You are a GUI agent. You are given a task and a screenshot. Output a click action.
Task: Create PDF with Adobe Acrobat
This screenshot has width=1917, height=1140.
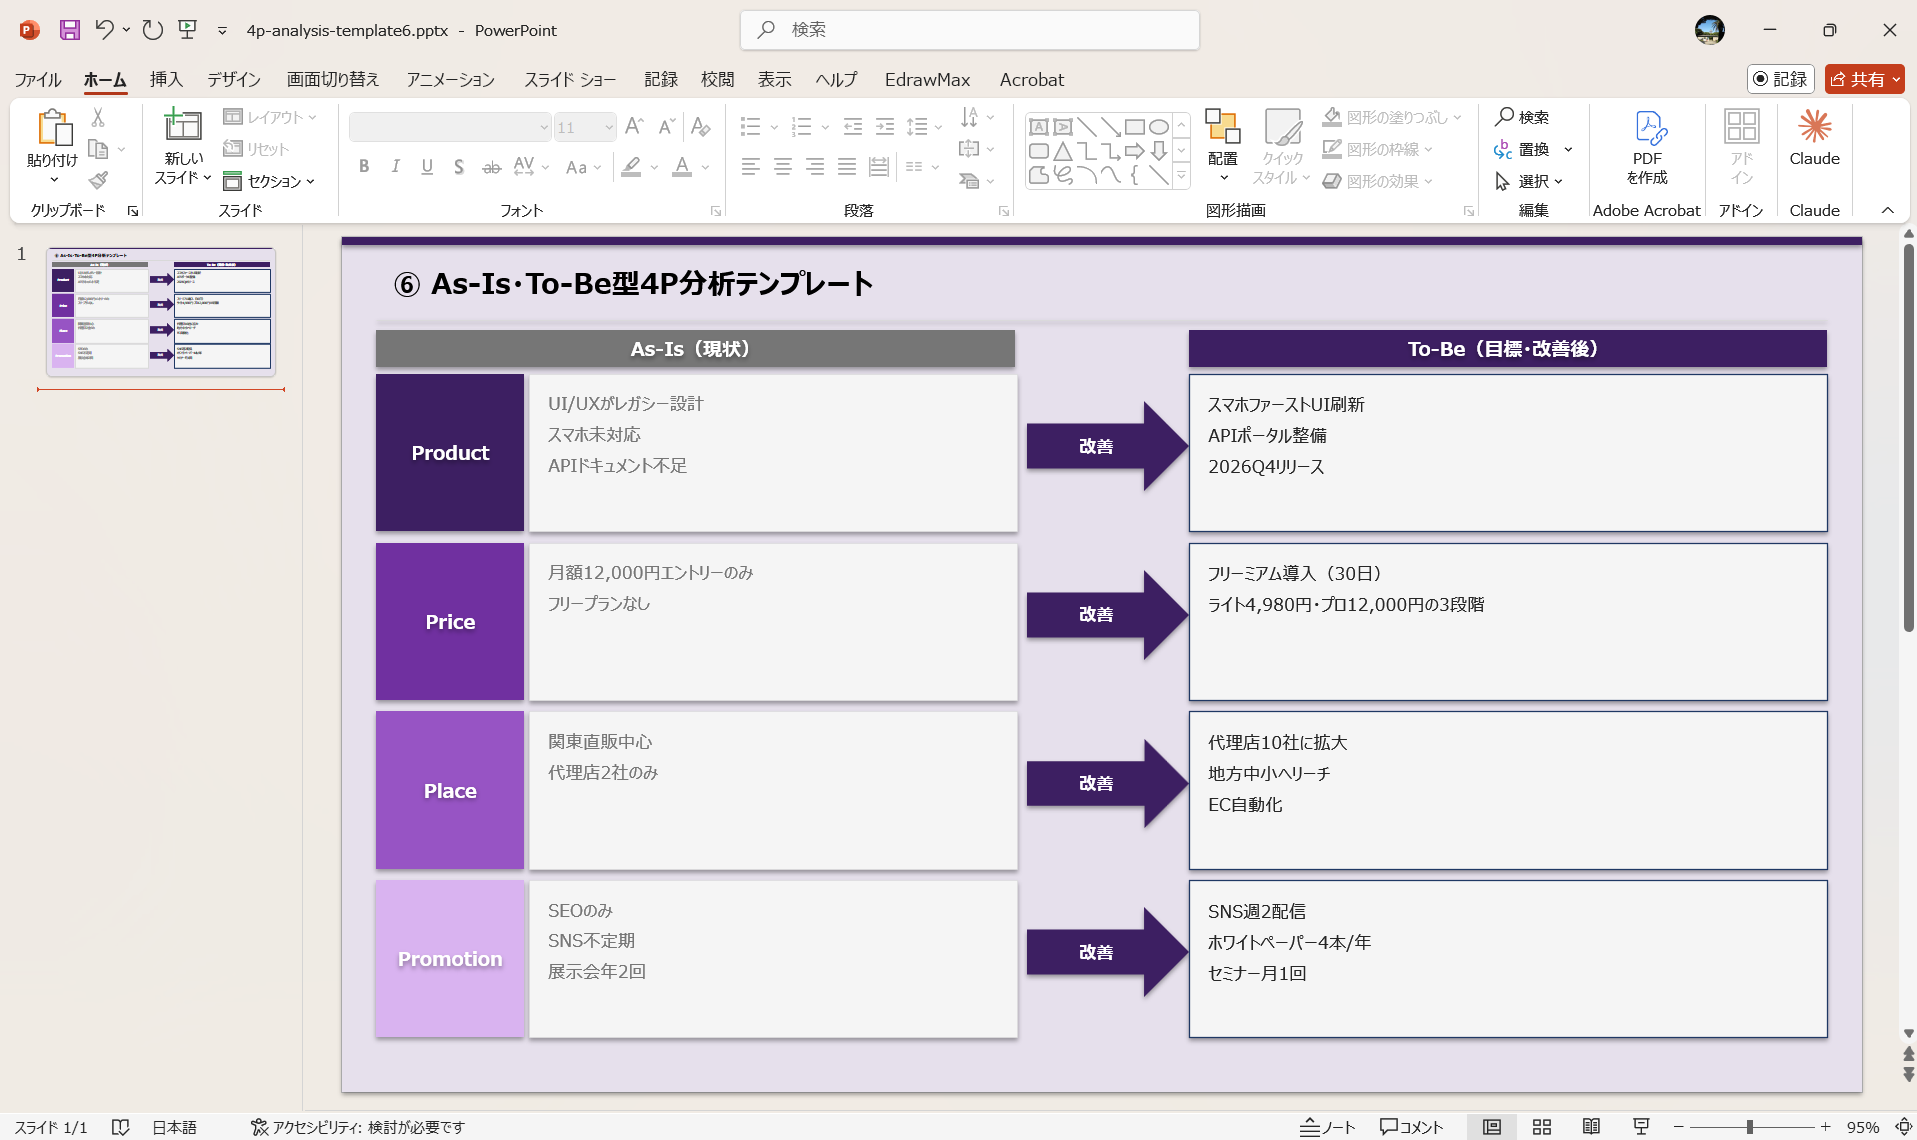(x=1647, y=147)
